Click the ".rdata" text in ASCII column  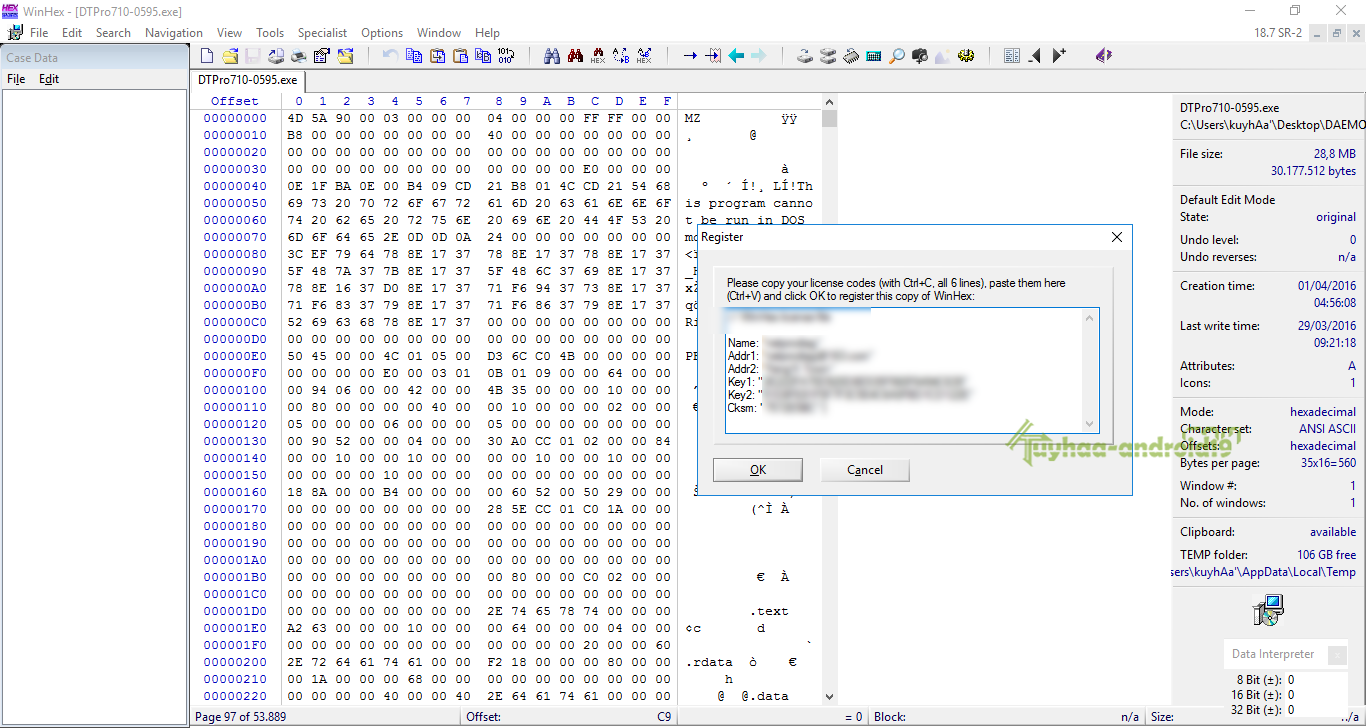click(709, 662)
